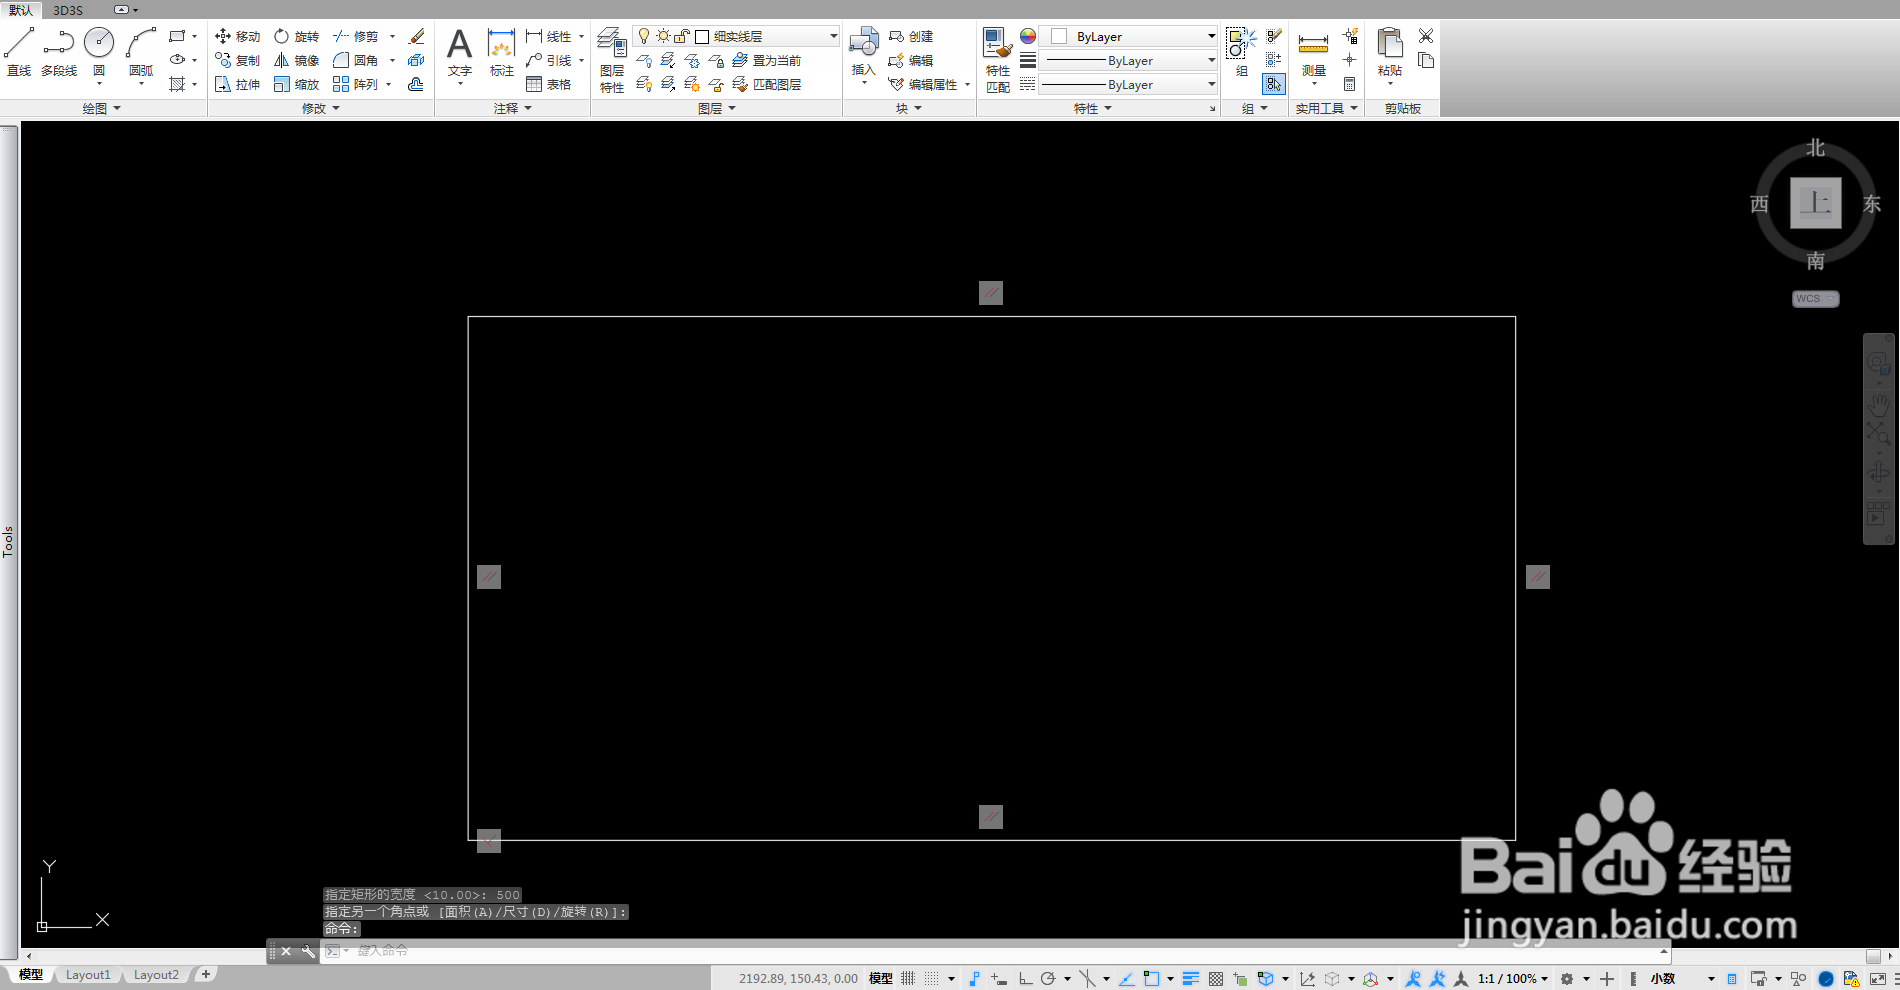
Task: Toggle ortho mode in status bar
Action: 1025,978
